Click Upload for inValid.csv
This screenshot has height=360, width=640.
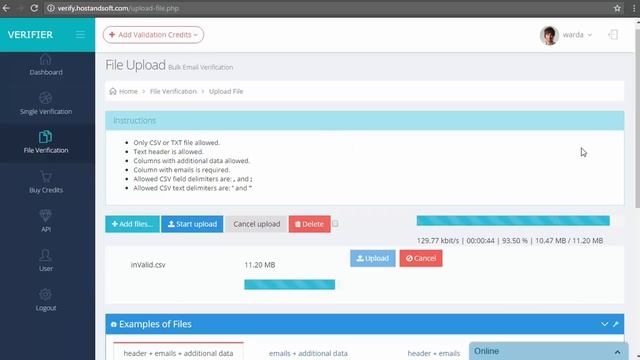click(373, 258)
